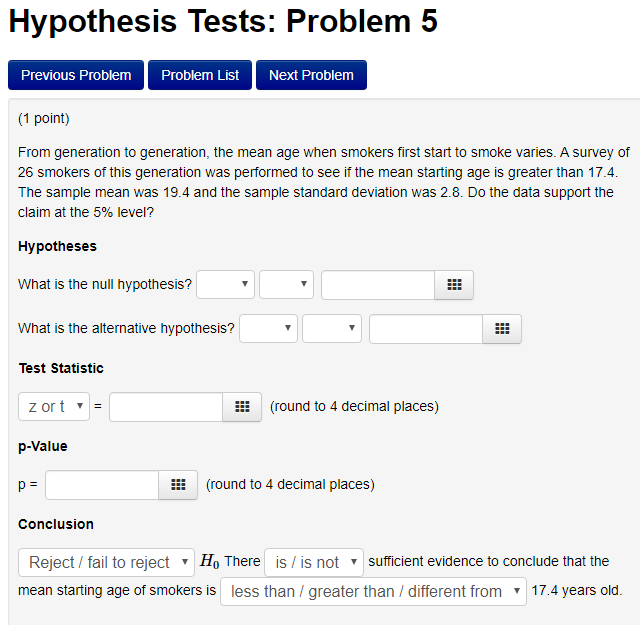
Task: Go to Next Problem
Action: (x=311, y=75)
